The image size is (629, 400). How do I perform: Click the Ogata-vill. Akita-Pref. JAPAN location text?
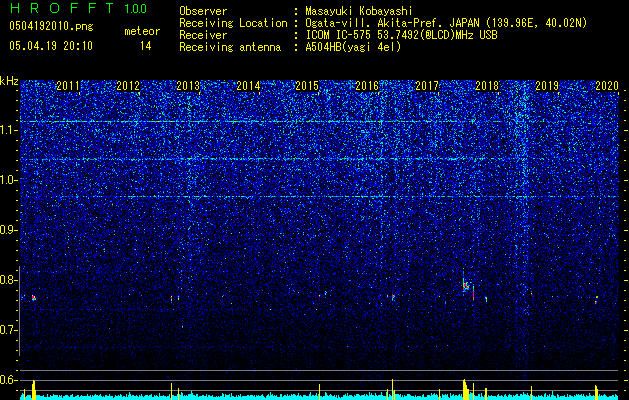[x=446, y=23]
